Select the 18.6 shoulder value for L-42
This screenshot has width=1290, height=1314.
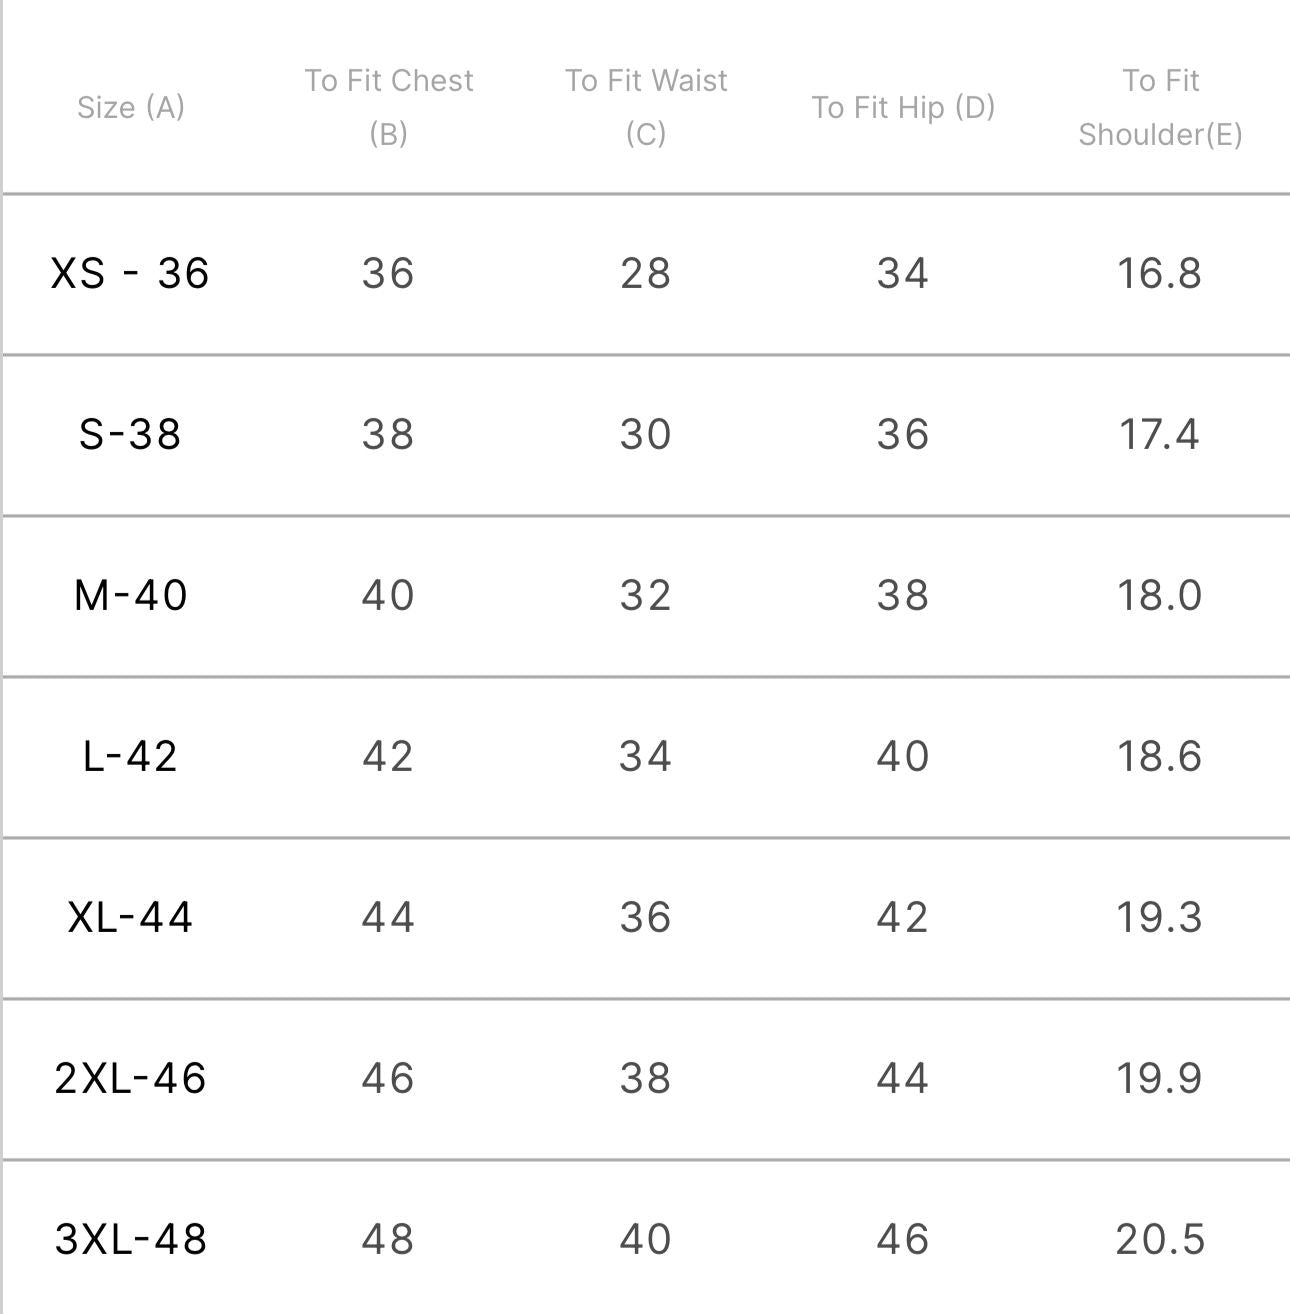(1159, 756)
